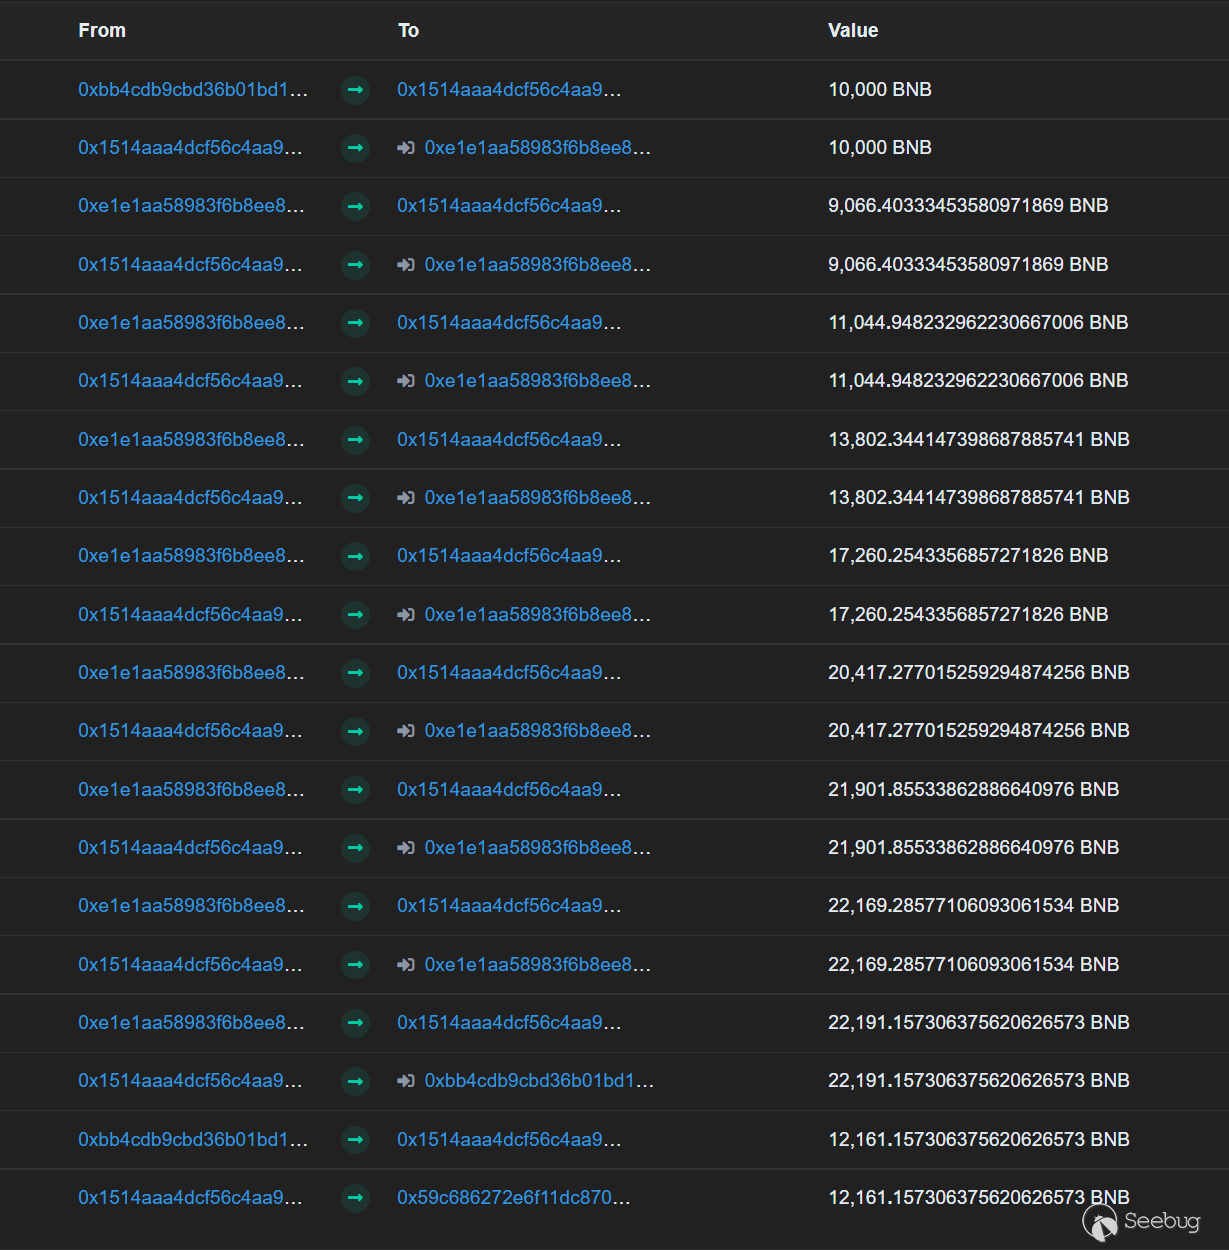Click green arrow in row sending to 0x59c686272e6f11dc870

coord(355,1198)
